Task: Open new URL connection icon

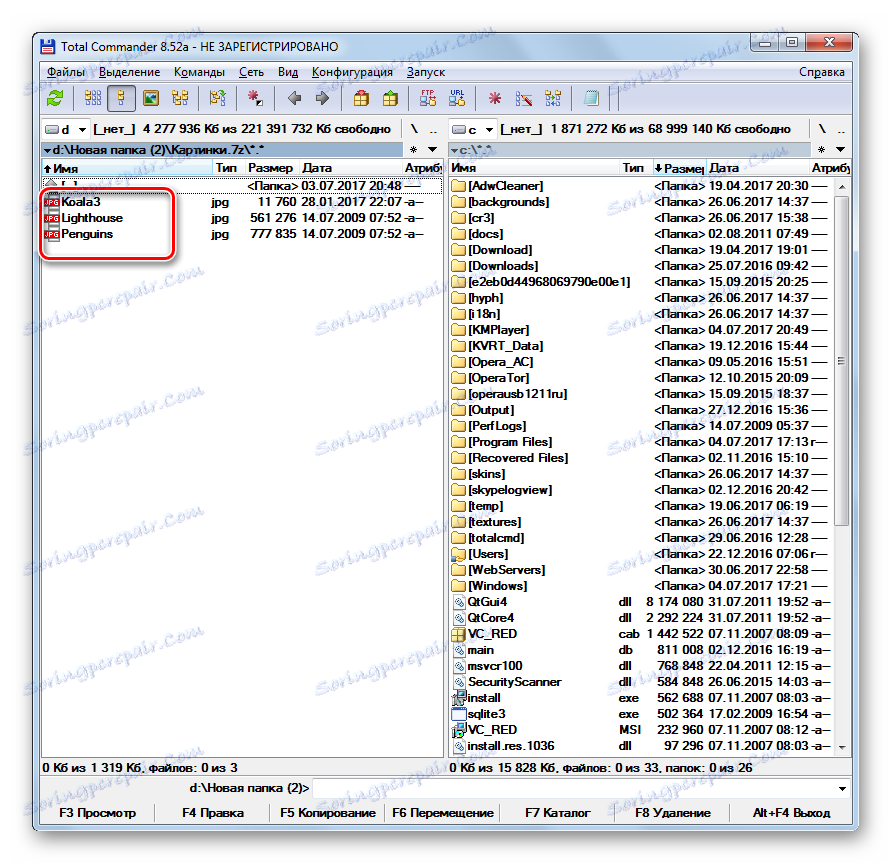Action: (457, 98)
